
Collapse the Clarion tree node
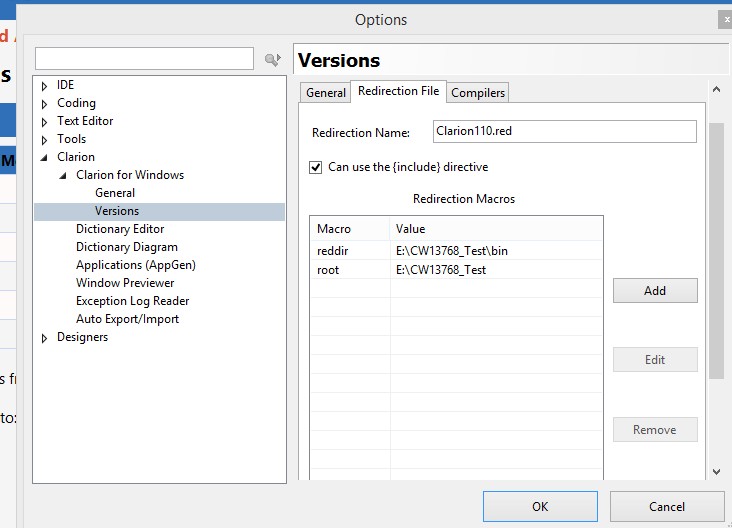44,158
